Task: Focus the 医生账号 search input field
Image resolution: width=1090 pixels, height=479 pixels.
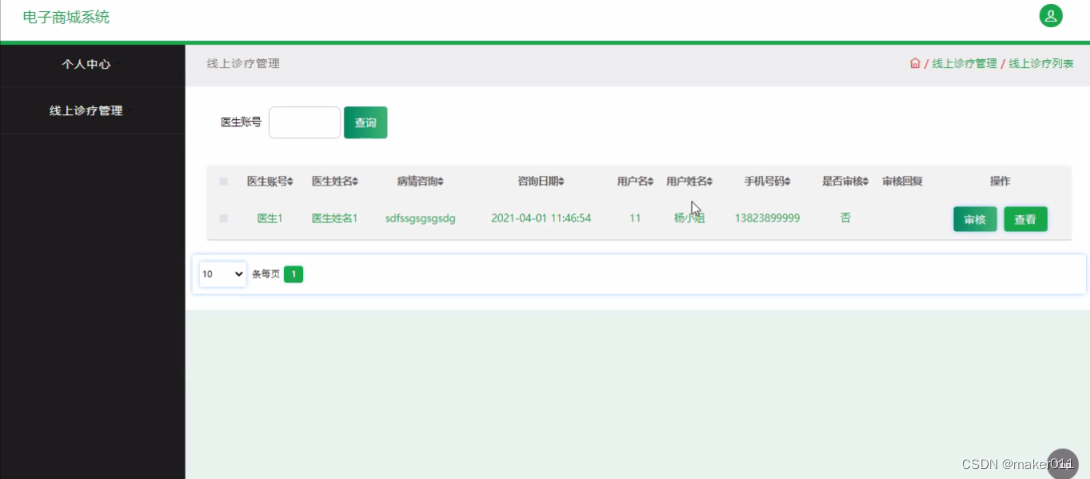Action: click(x=304, y=122)
